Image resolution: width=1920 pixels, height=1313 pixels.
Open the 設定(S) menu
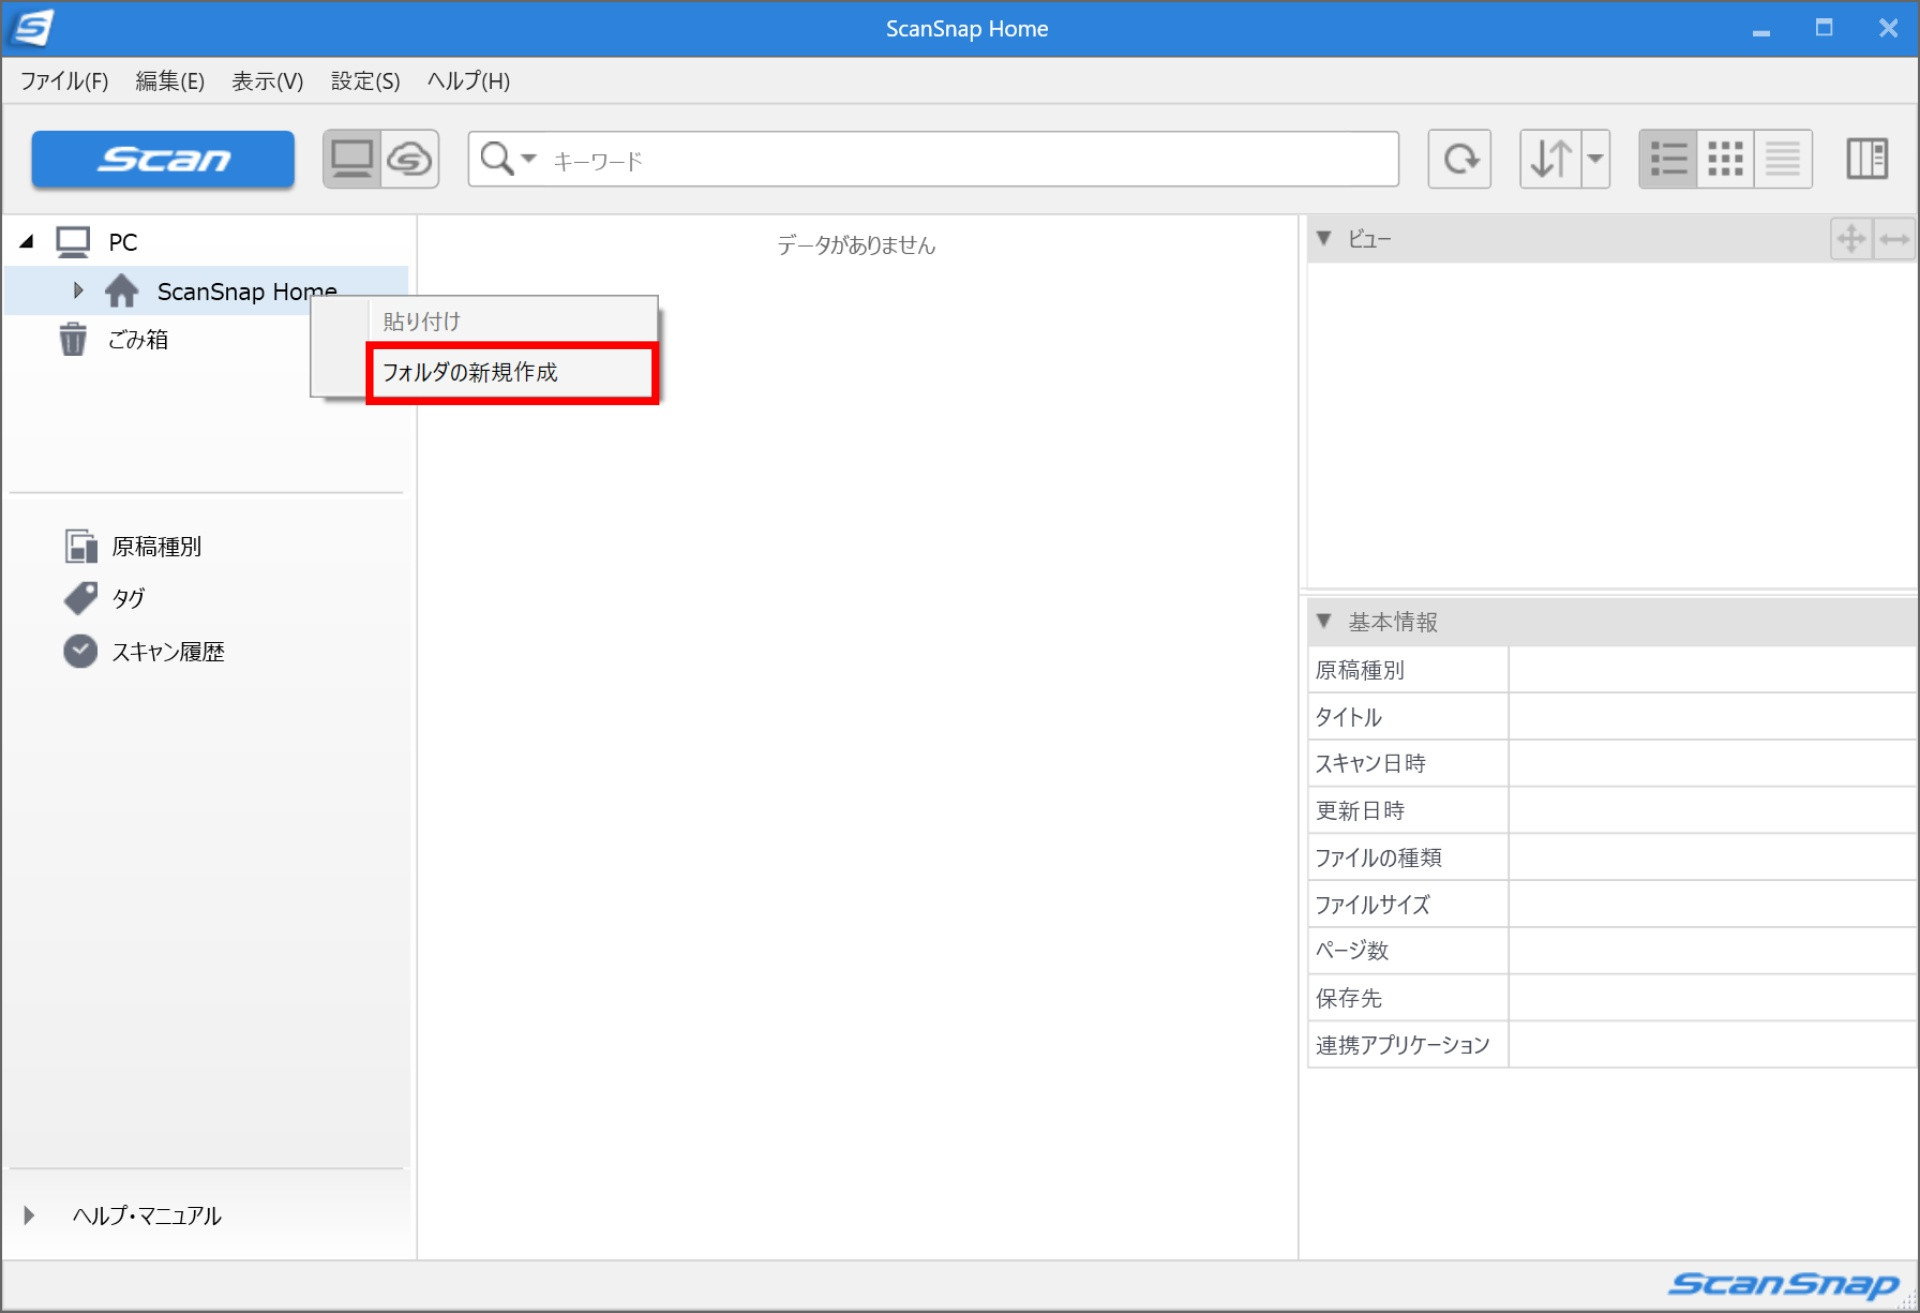[x=365, y=81]
